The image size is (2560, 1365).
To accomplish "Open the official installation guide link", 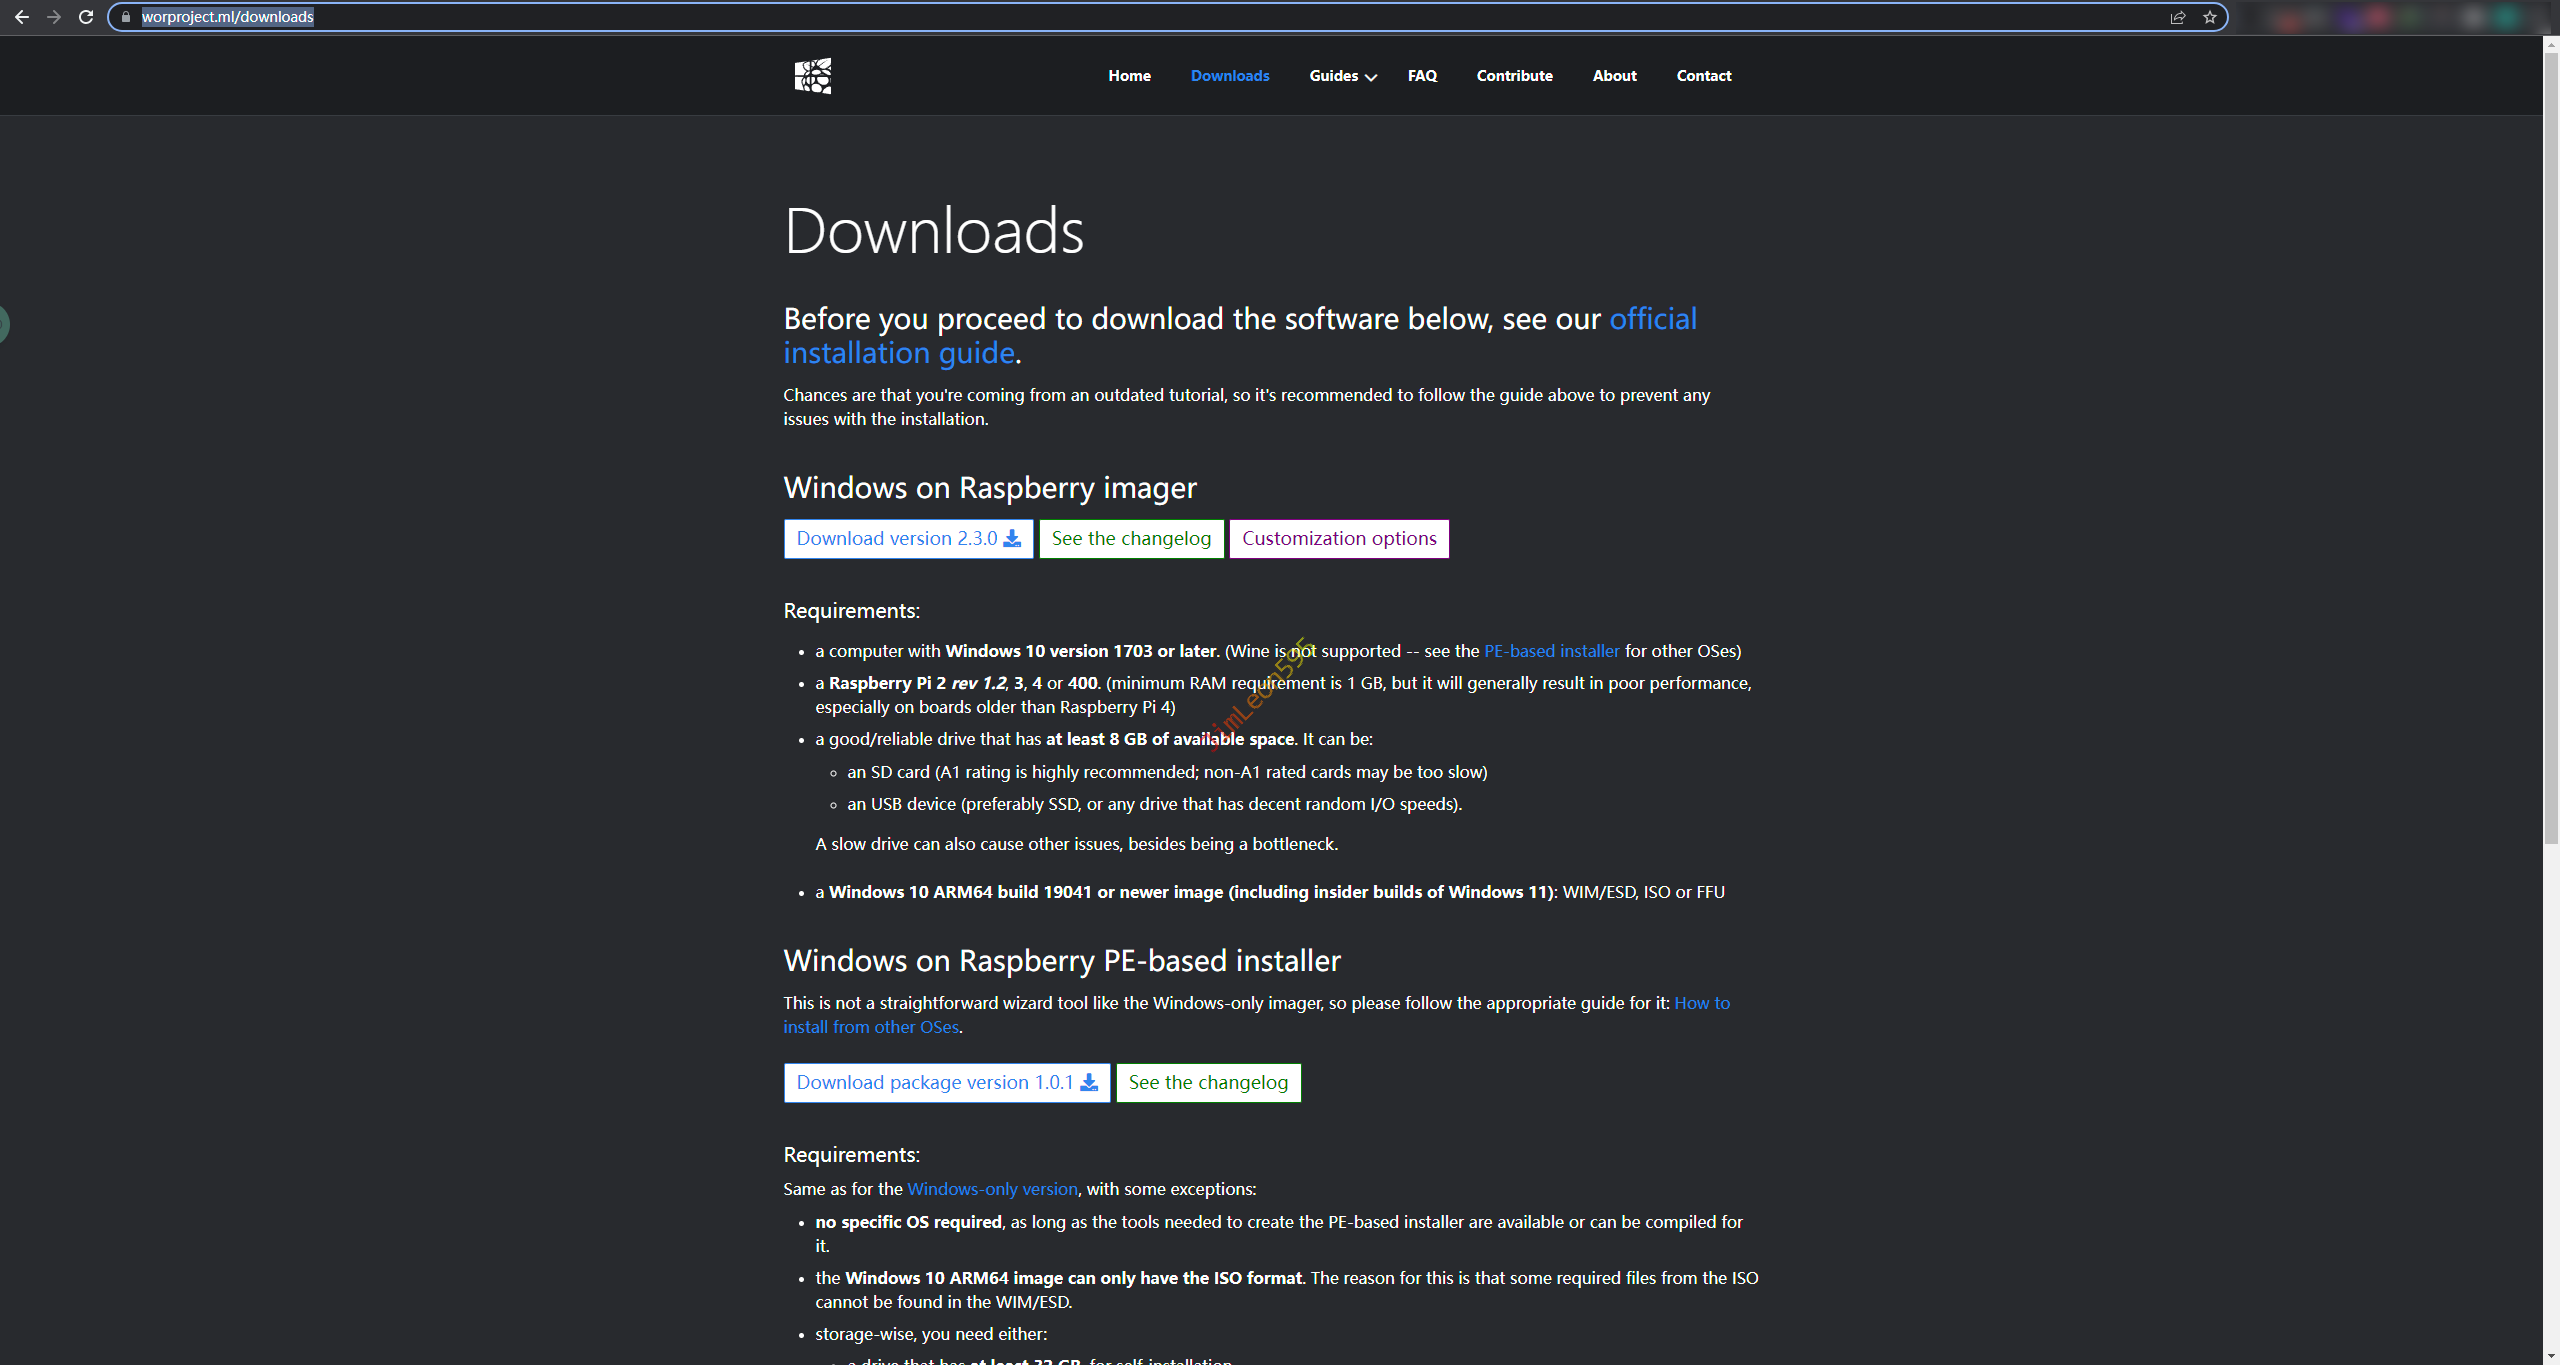I will pyautogui.click(x=898, y=353).
